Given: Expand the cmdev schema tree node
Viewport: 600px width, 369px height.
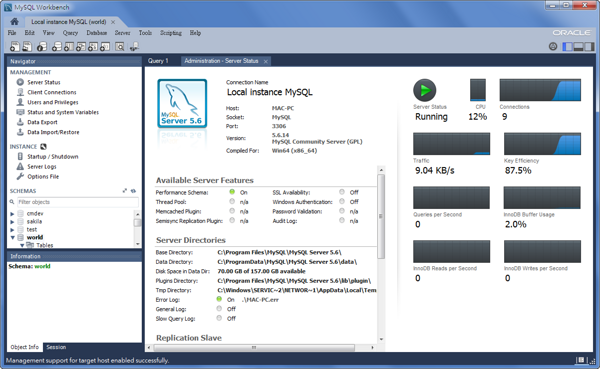Looking at the screenshot, I should (x=12, y=214).
